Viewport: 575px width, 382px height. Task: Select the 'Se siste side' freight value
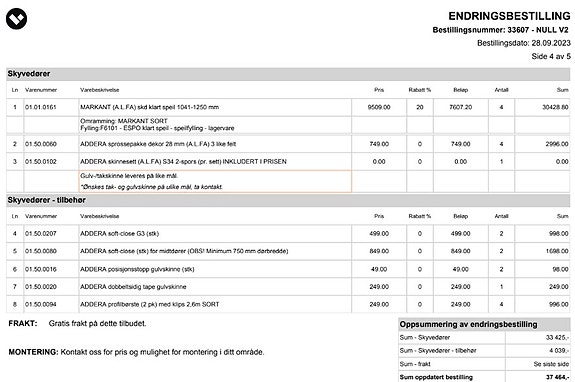click(551, 364)
